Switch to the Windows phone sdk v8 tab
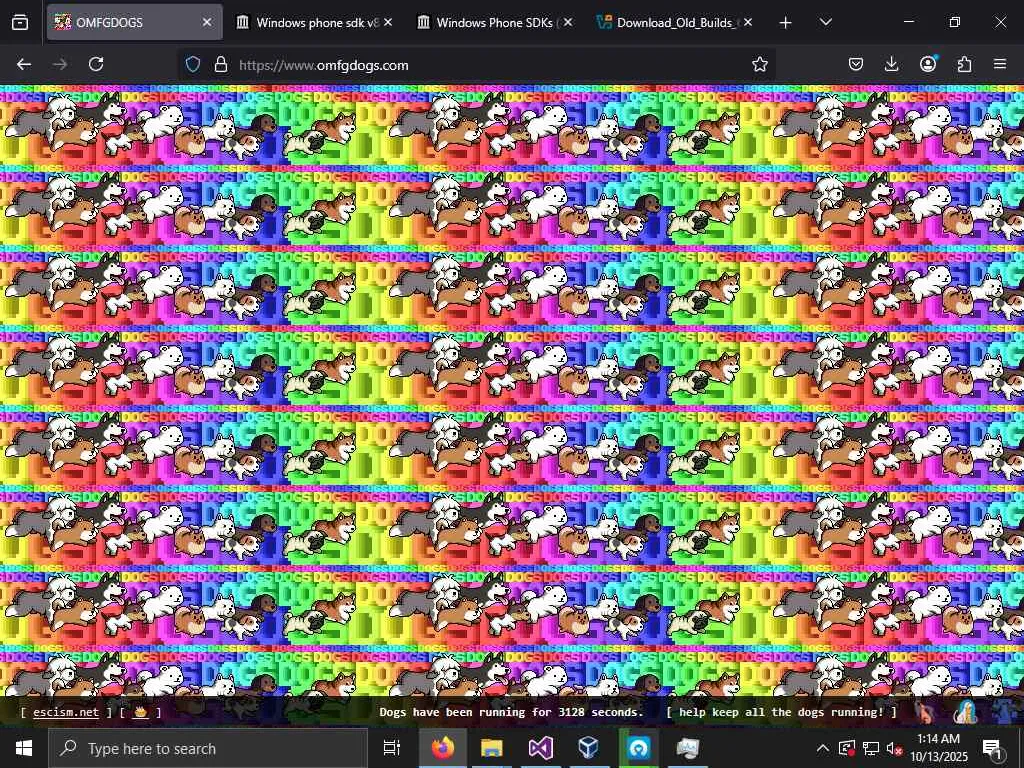The image size is (1024, 768). pos(315,22)
